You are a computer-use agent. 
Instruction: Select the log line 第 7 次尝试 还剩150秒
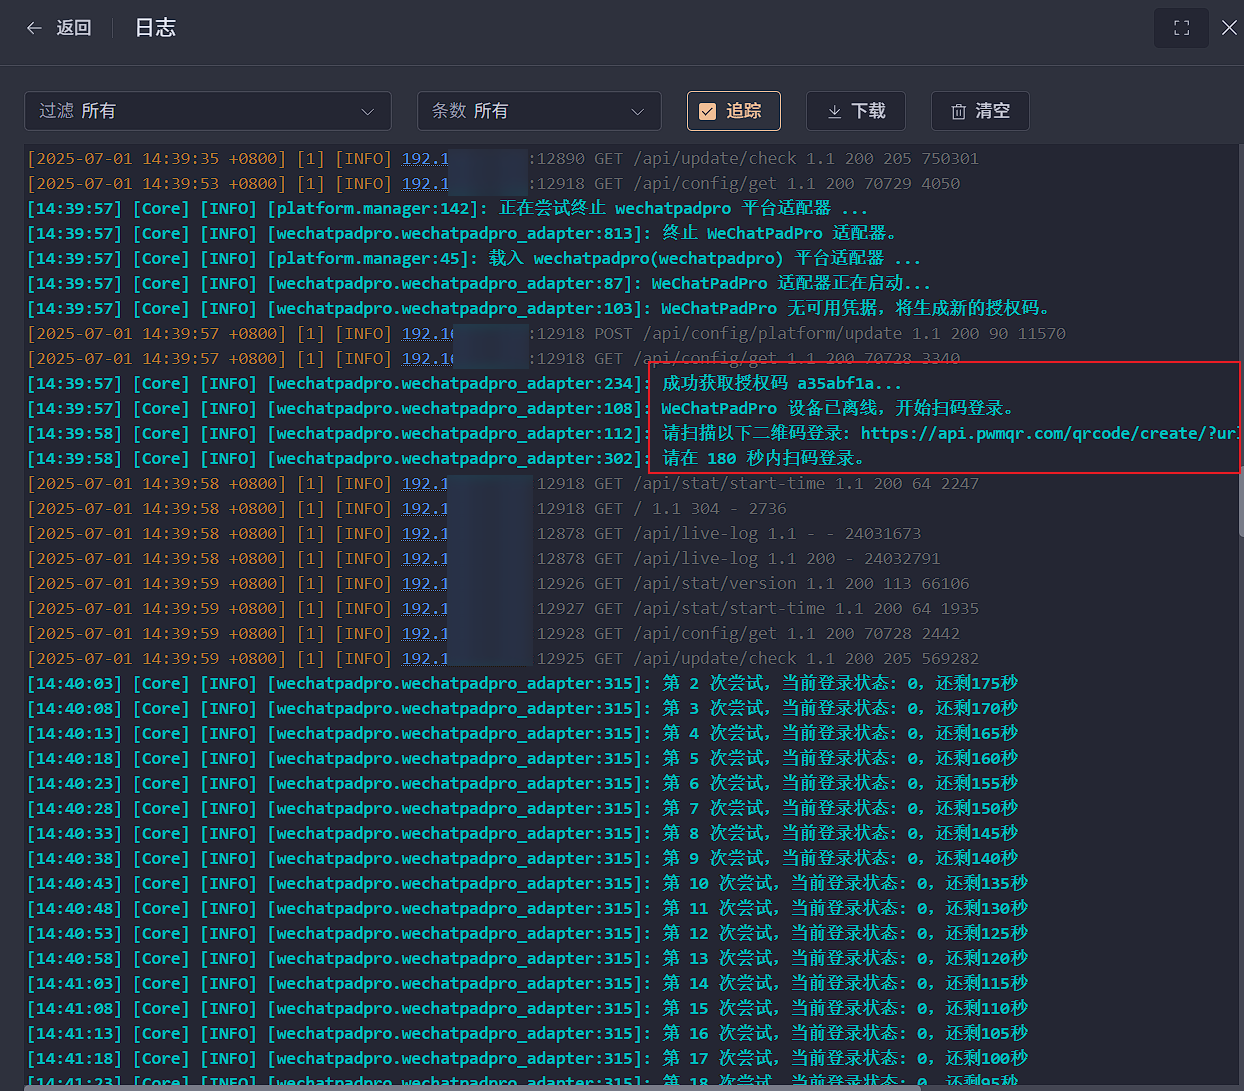(x=522, y=809)
